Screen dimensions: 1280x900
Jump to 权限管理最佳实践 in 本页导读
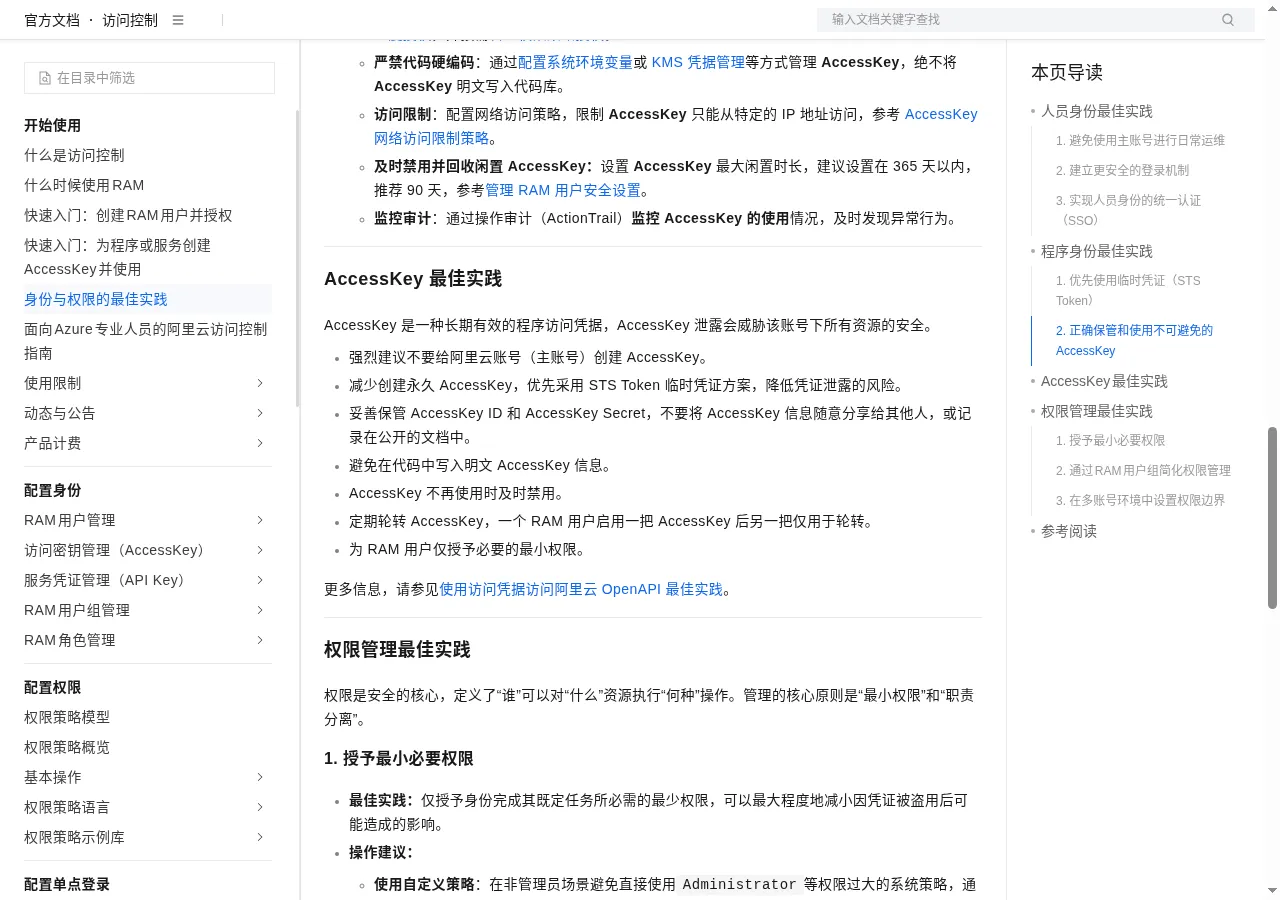(x=1097, y=411)
